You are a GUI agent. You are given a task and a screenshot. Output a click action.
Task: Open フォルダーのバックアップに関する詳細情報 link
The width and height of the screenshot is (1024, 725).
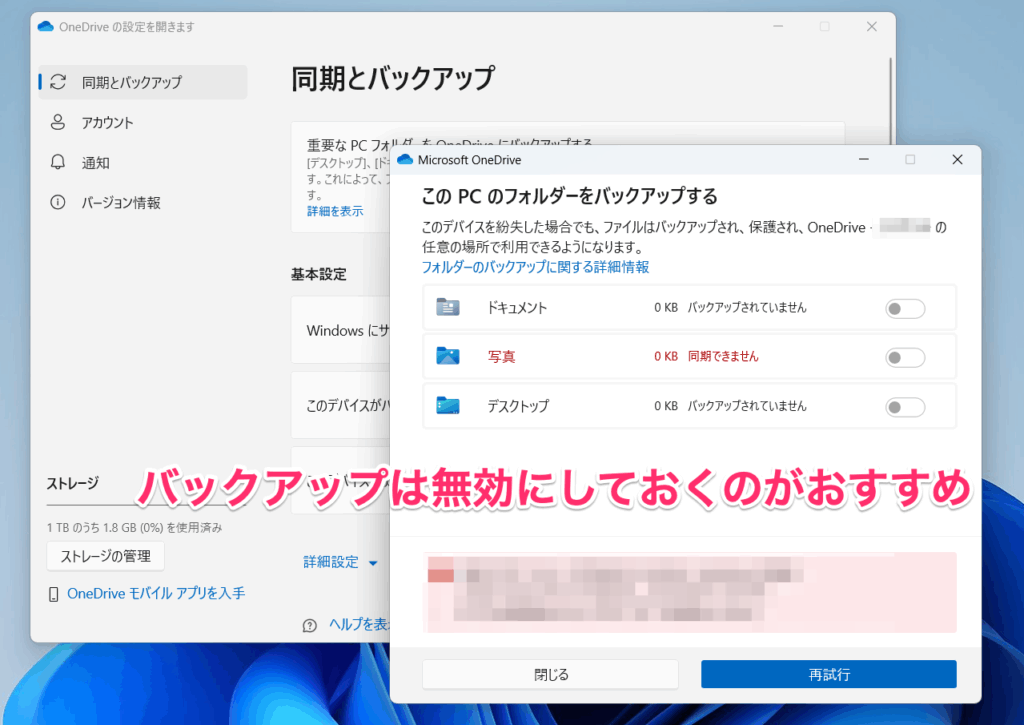tap(536, 266)
